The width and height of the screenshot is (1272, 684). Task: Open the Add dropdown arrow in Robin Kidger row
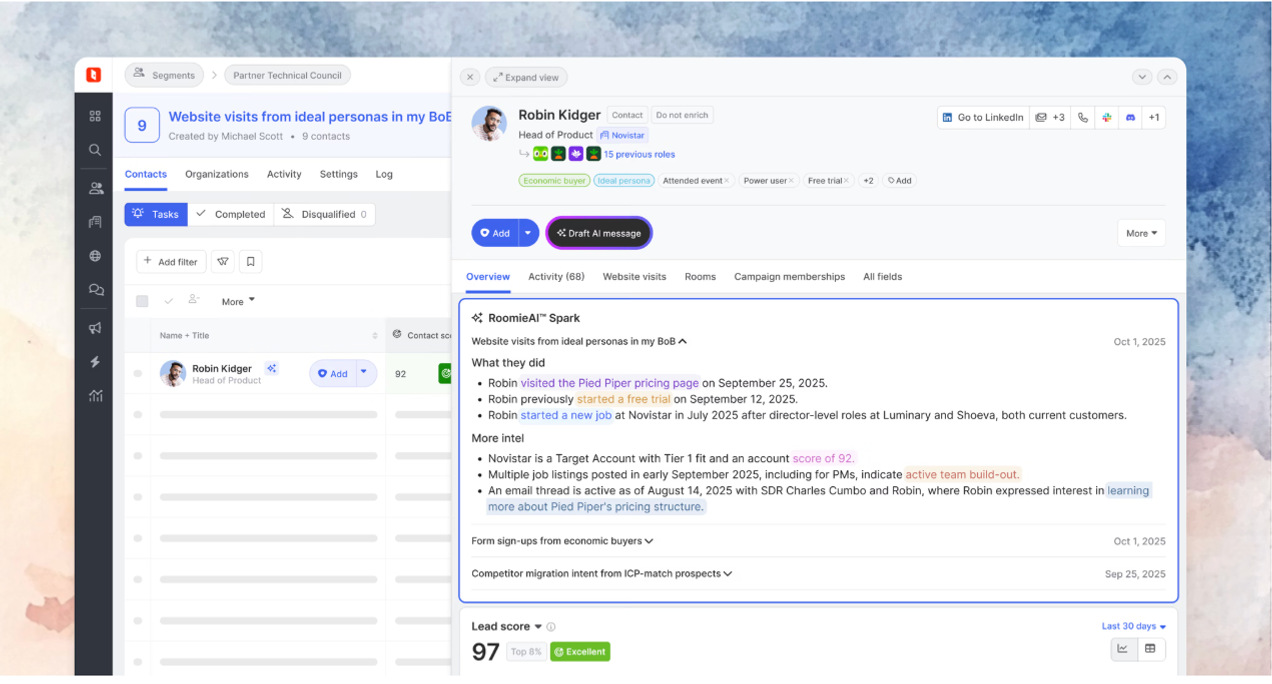point(364,373)
